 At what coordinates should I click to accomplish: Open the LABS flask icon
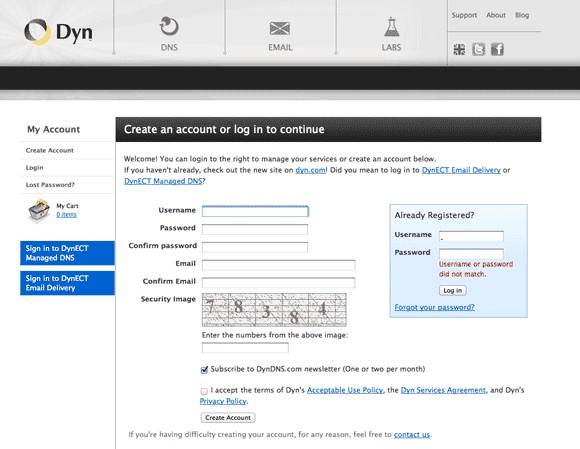coord(391,27)
